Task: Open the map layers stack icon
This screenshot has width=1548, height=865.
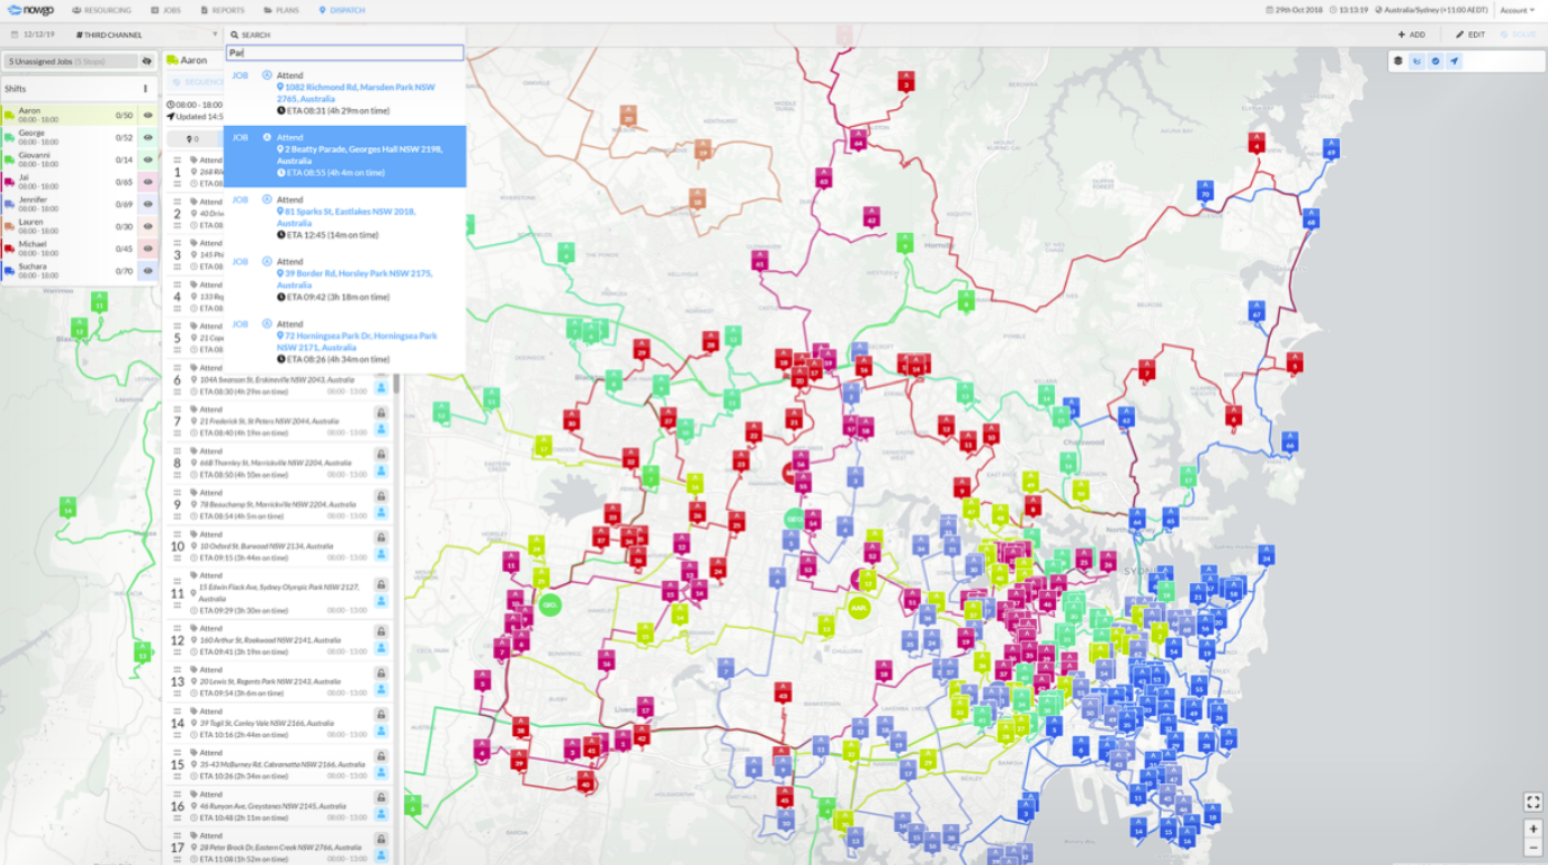Action: 1398,61
